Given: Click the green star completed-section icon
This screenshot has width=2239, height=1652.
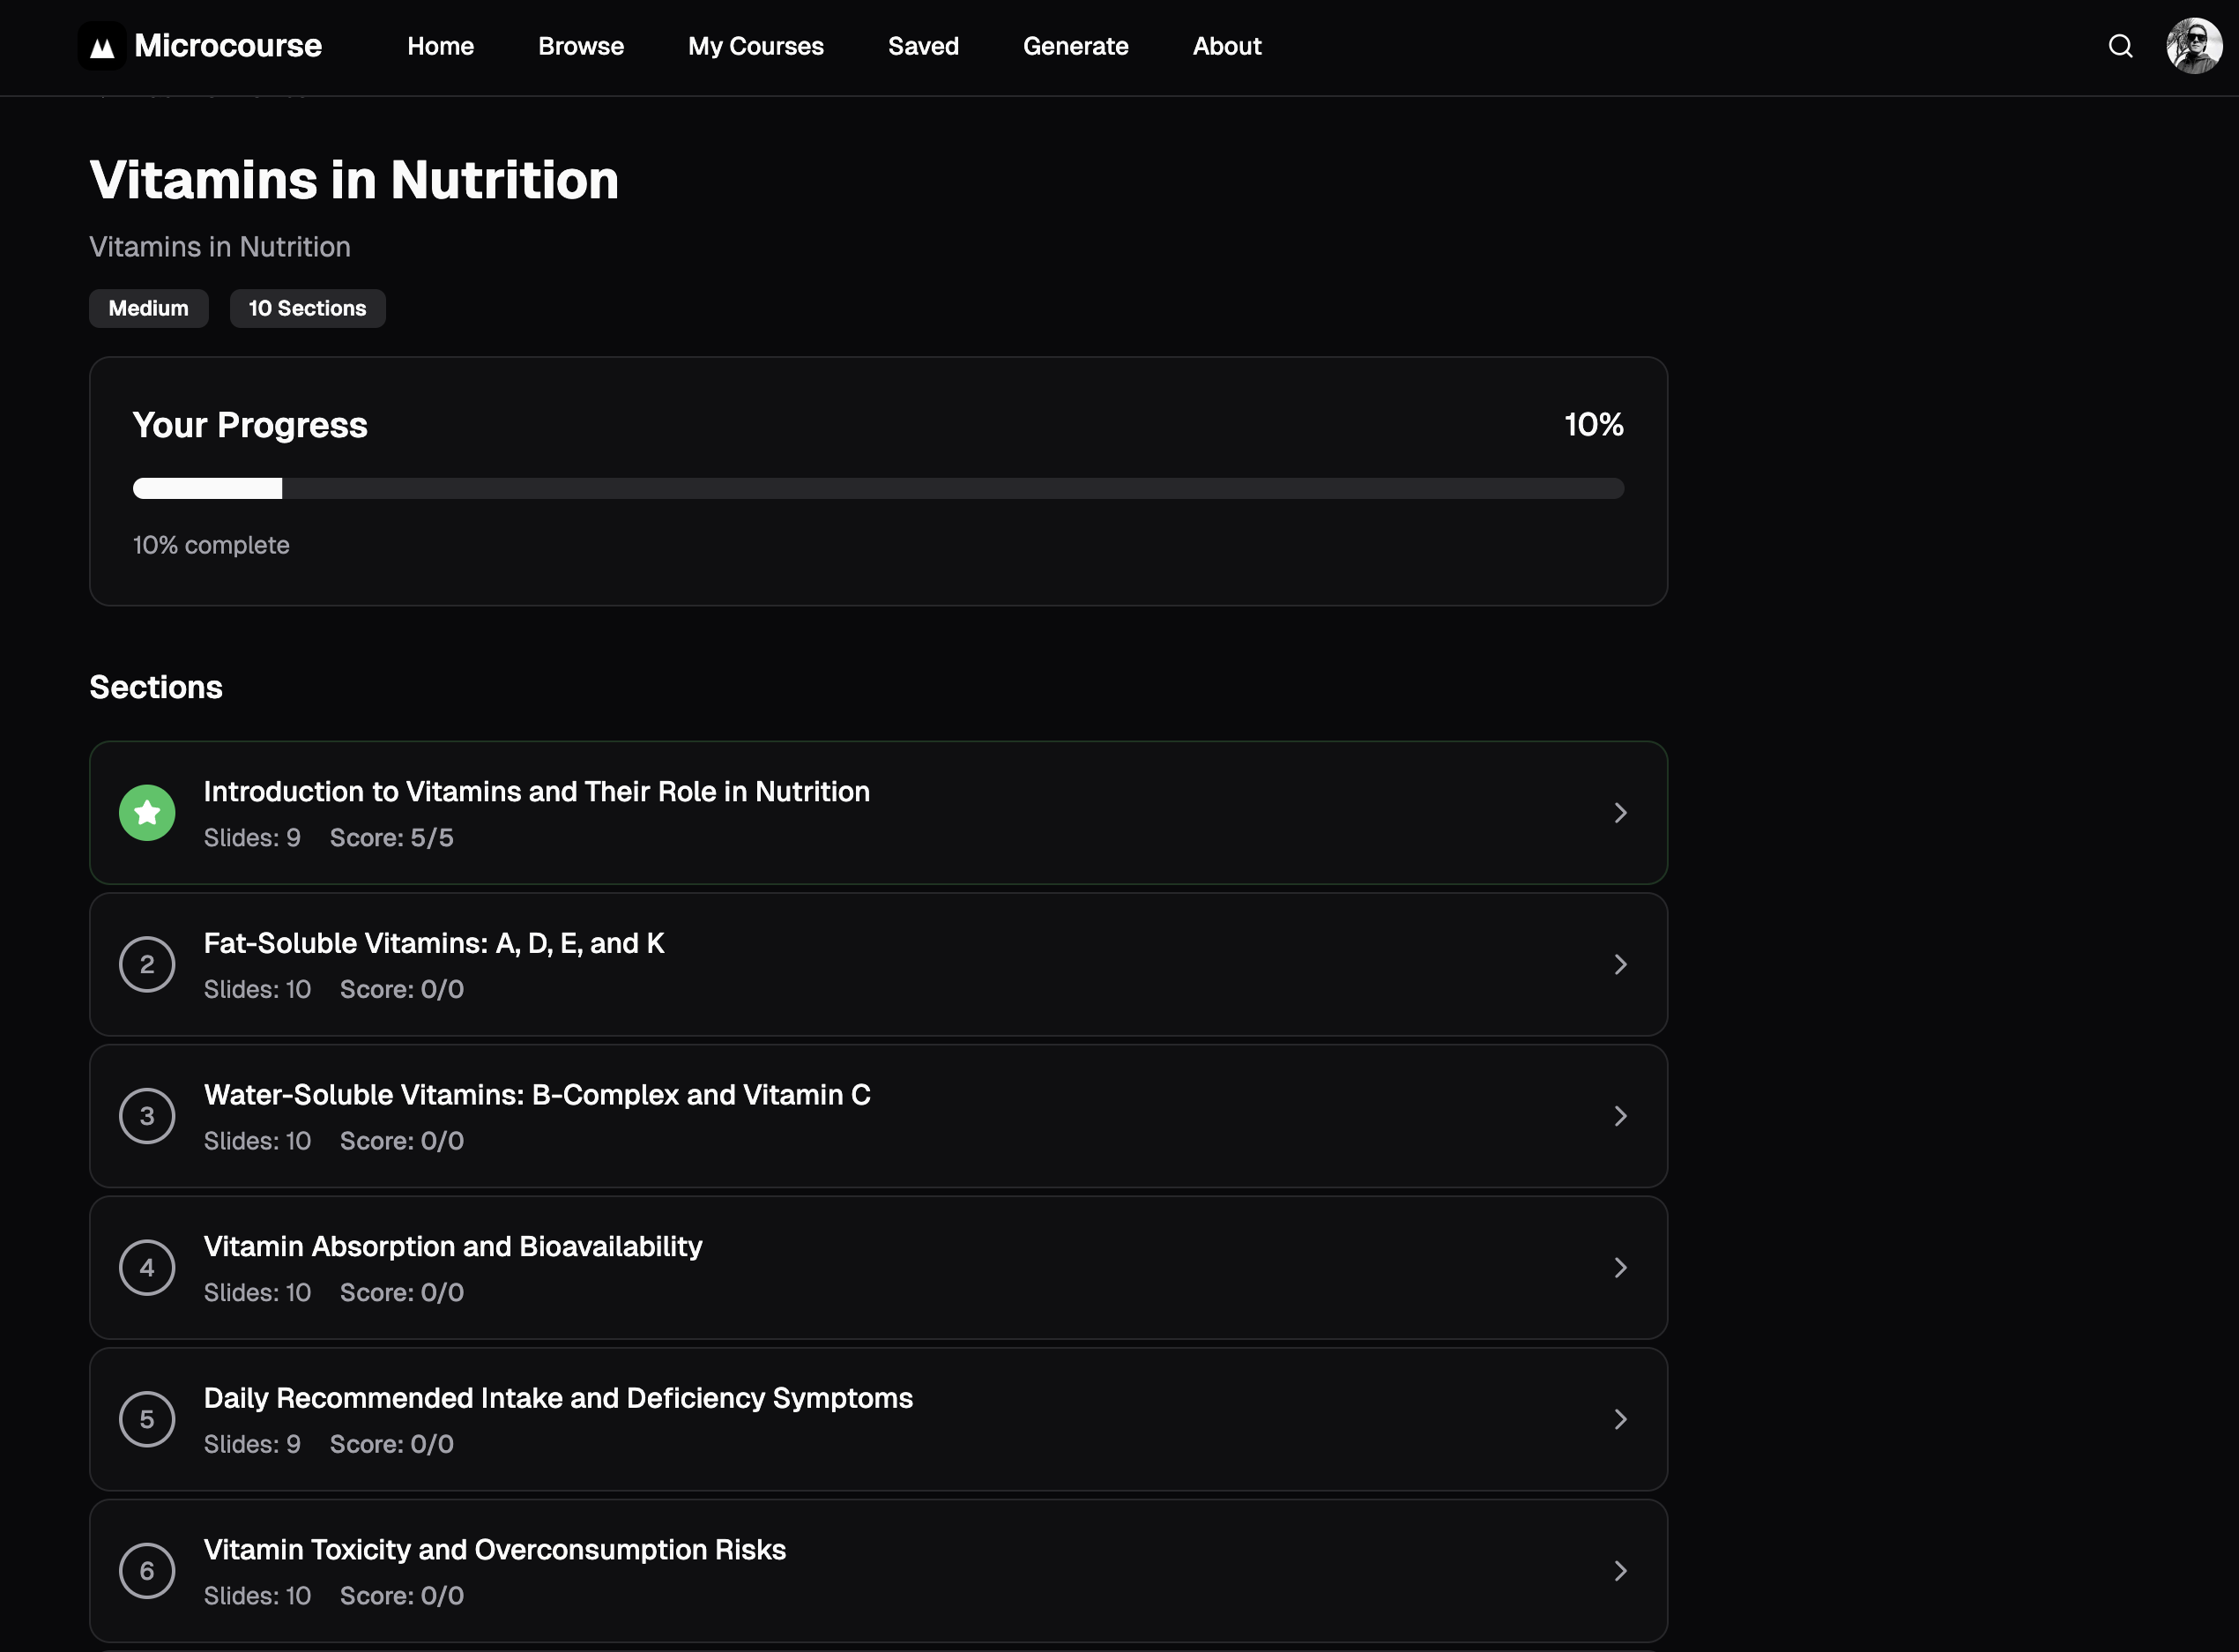Looking at the screenshot, I should [147, 813].
